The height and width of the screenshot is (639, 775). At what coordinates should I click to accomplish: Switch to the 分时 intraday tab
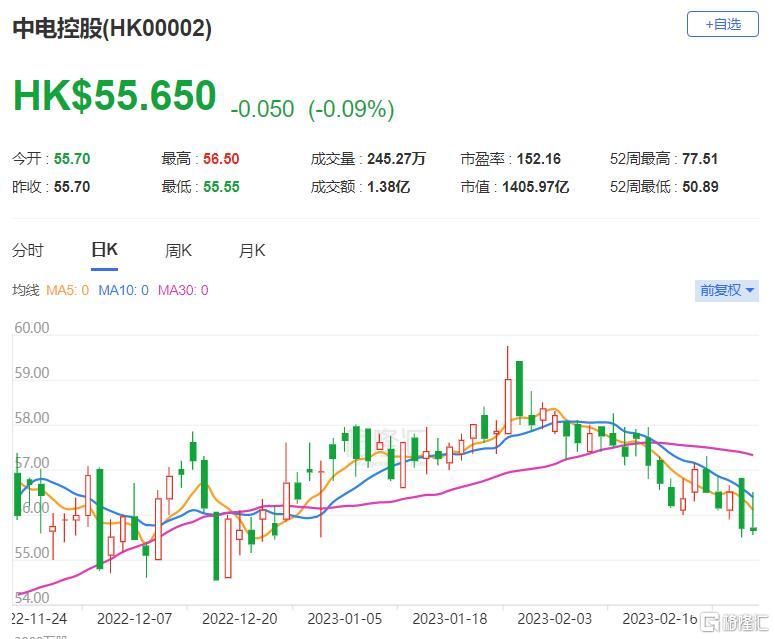pos(28,251)
